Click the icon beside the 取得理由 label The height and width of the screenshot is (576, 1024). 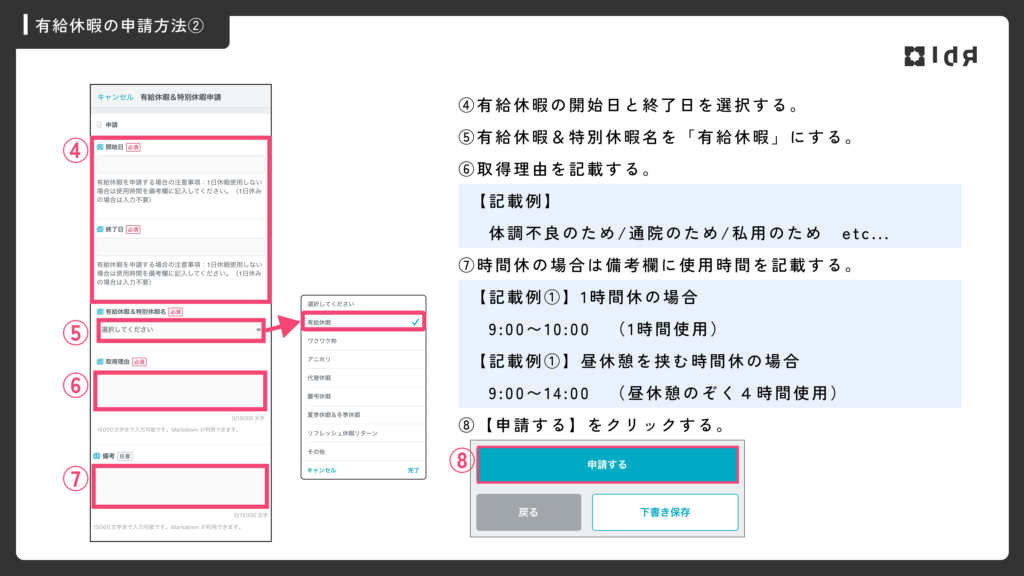pos(99,361)
